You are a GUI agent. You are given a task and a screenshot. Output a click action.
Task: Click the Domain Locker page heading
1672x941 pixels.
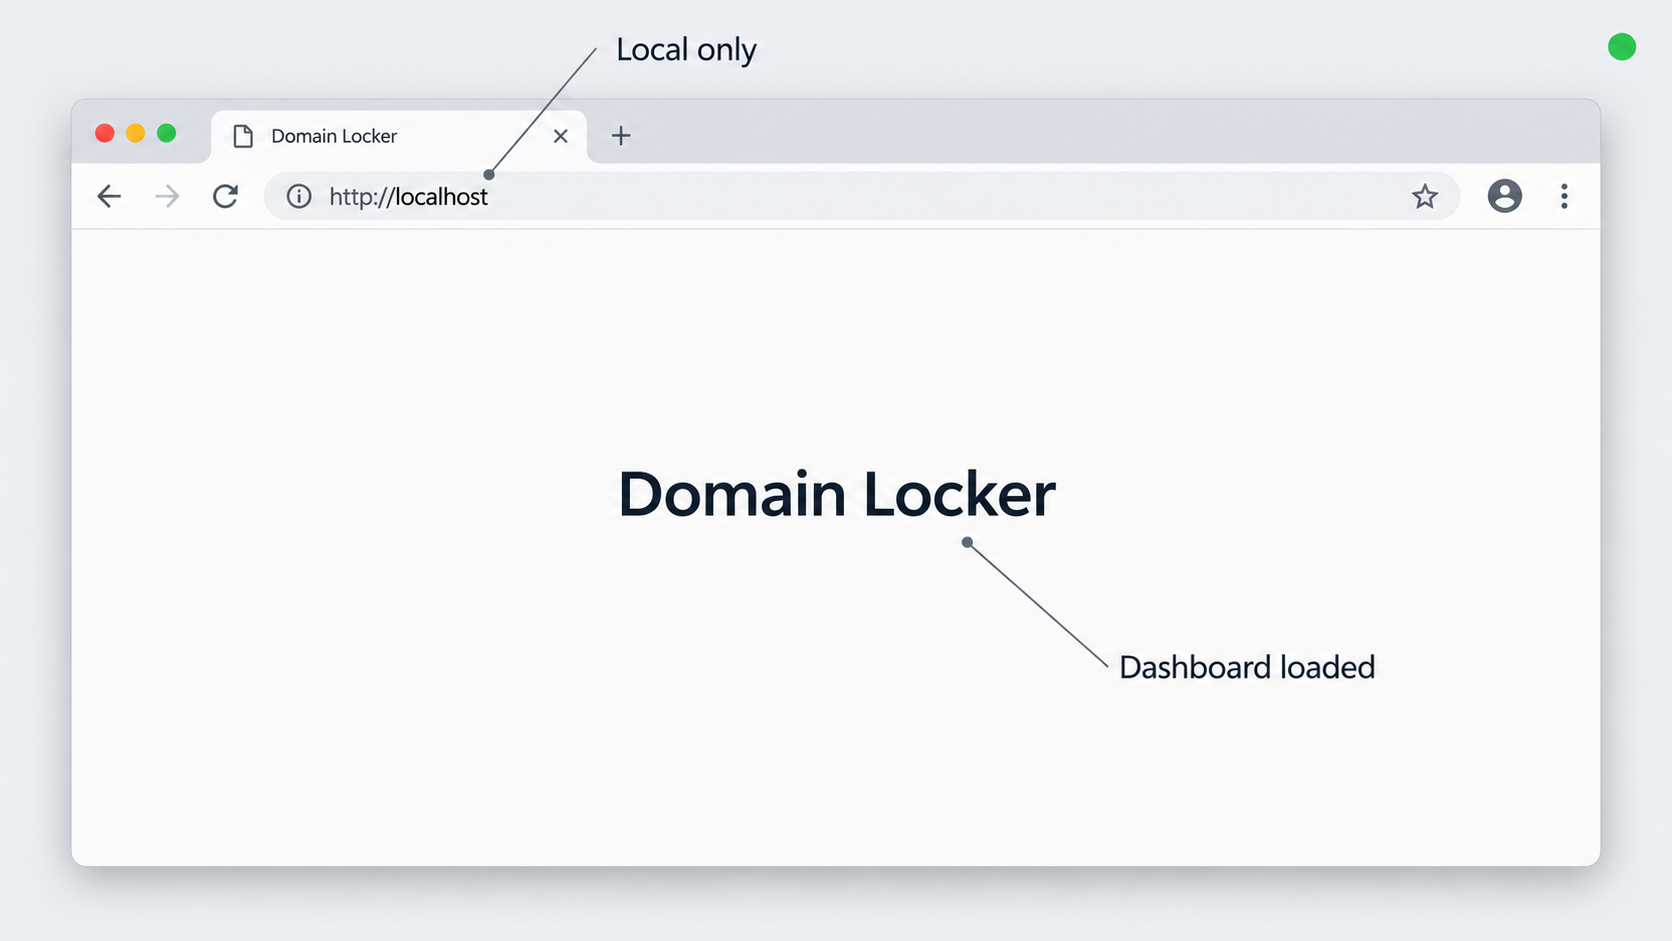(837, 494)
